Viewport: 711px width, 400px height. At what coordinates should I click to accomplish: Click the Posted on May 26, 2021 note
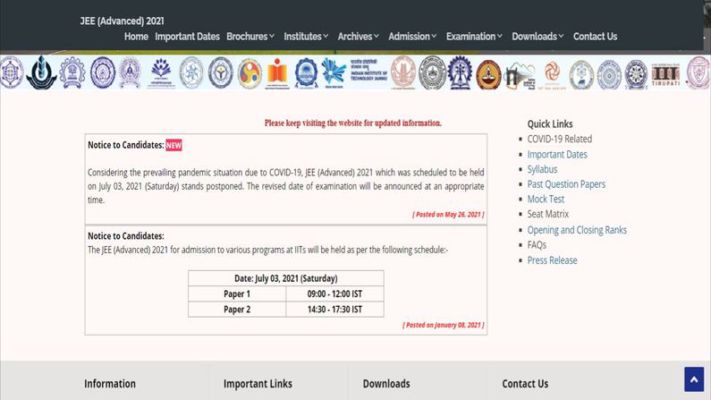click(x=448, y=214)
